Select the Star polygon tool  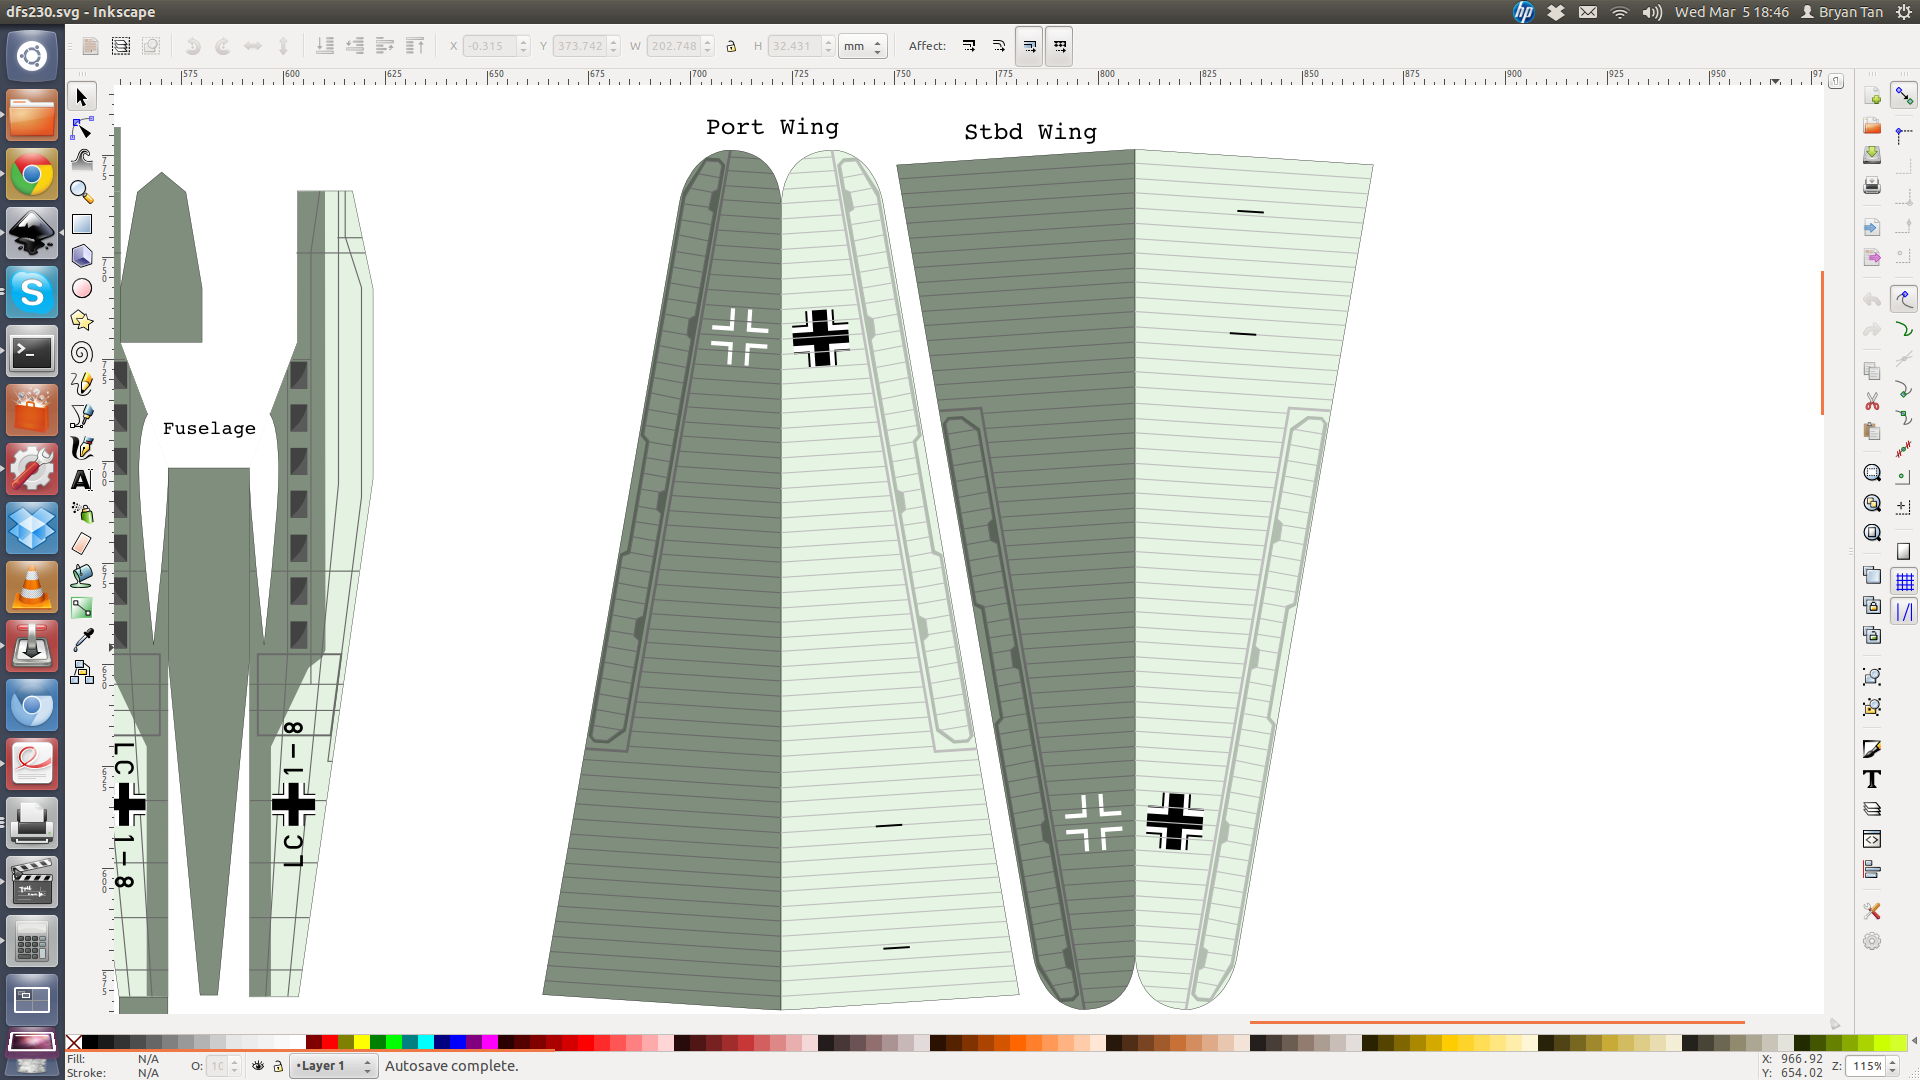point(82,320)
